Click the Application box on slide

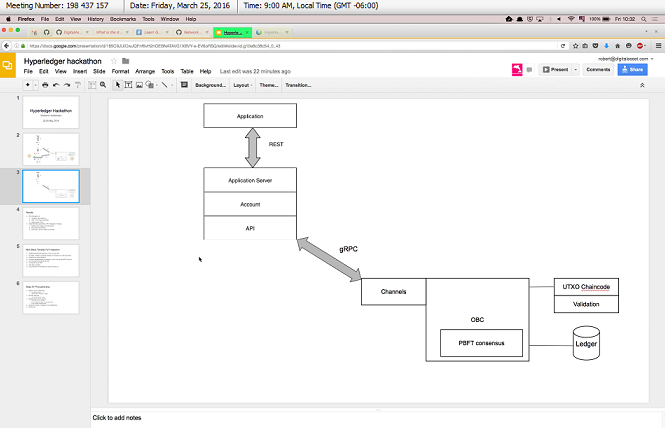250,116
